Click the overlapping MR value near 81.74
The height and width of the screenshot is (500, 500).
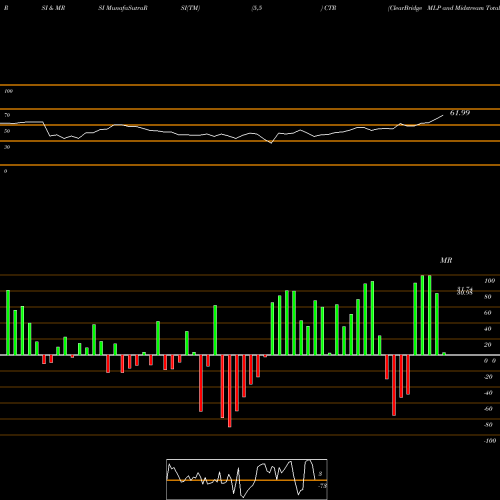(465, 291)
